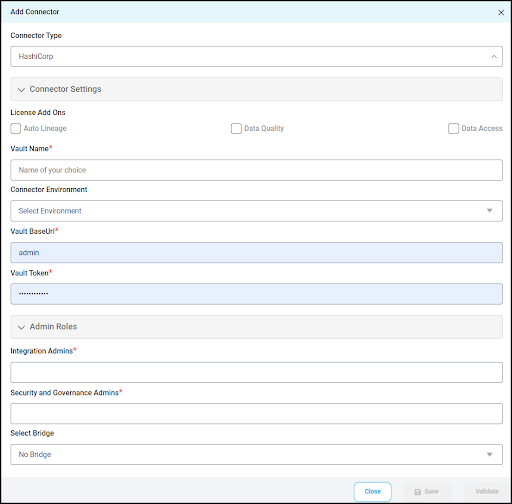Click the Connector Type chevron arrow
The width and height of the screenshot is (512, 504).
pyautogui.click(x=494, y=57)
